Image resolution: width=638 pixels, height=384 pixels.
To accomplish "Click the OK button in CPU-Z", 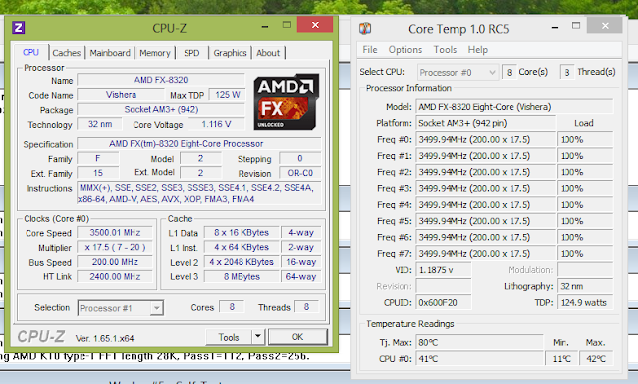I will [297, 337].
